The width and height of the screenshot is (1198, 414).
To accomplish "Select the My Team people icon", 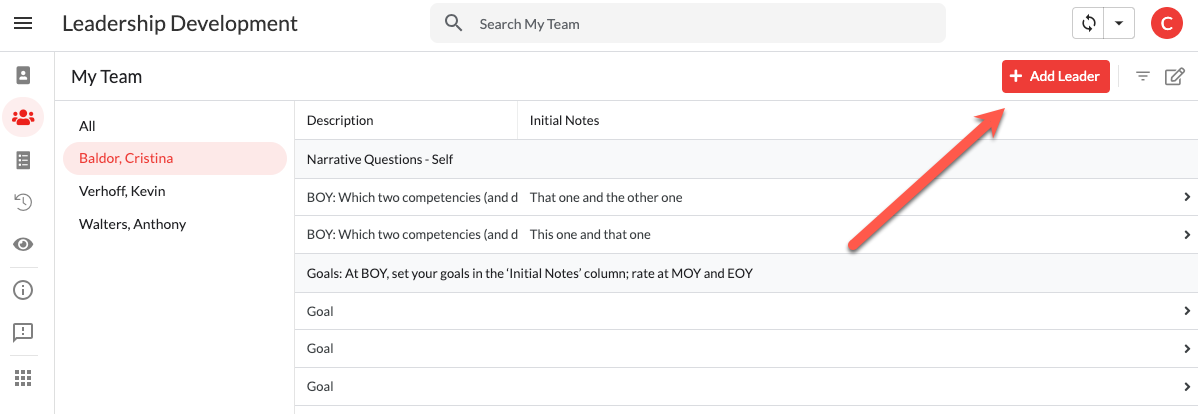I will click(23, 117).
